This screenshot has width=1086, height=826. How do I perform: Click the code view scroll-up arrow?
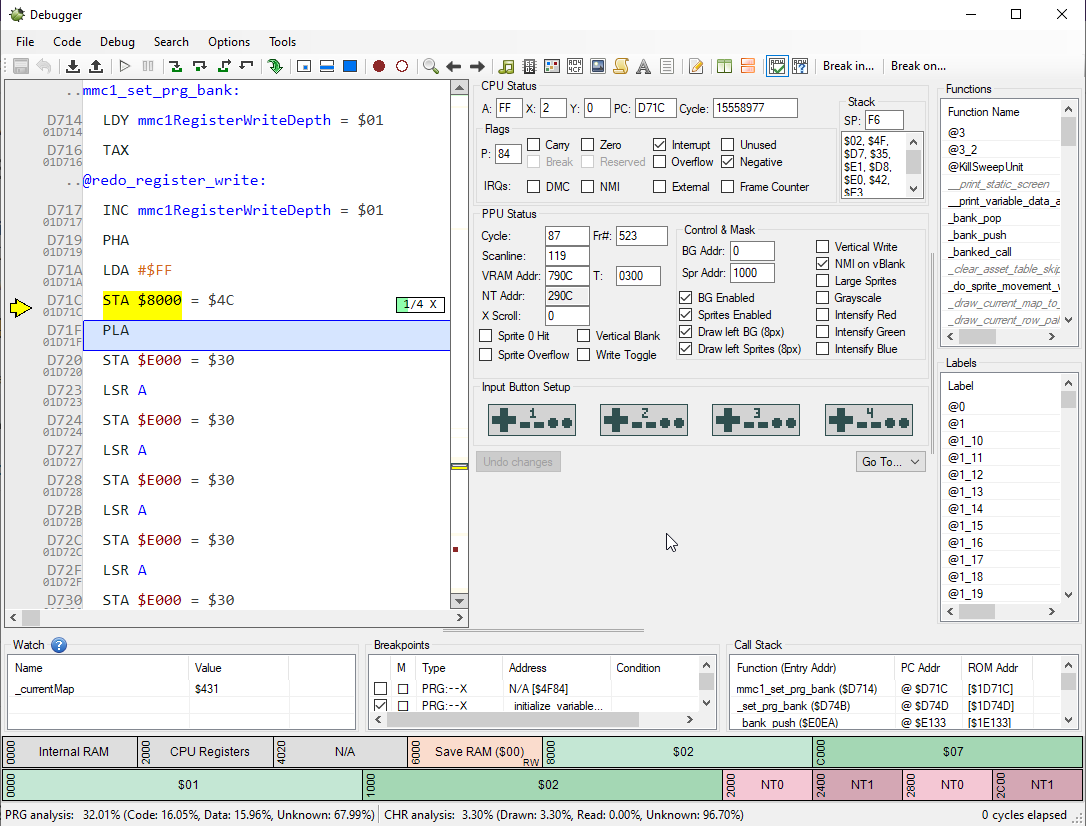(x=459, y=88)
